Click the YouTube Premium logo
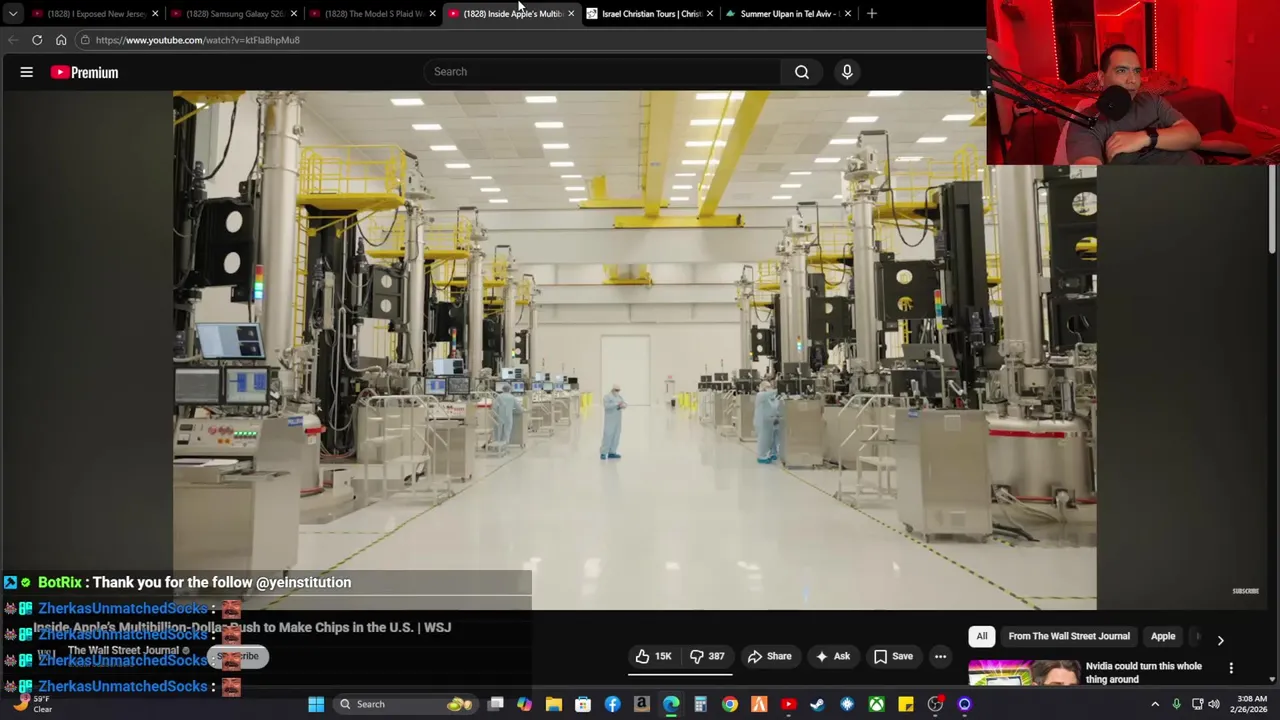This screenshot has width=1280, height=720. (x=85, y=72)
